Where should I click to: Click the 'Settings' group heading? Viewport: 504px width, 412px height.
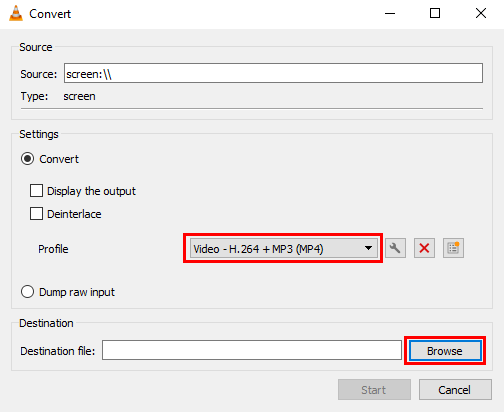(39, 134)
